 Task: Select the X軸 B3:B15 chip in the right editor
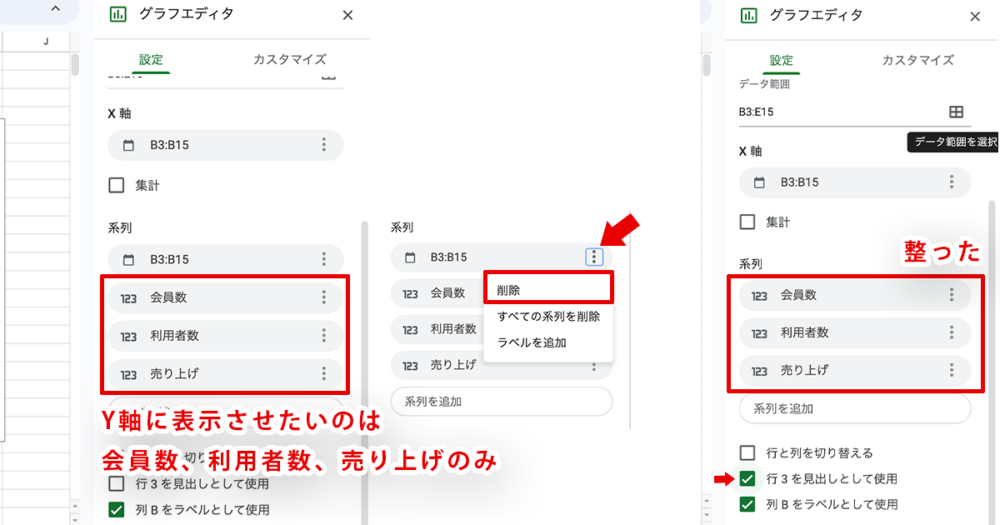pyautogui.click(x=855, y=182)
